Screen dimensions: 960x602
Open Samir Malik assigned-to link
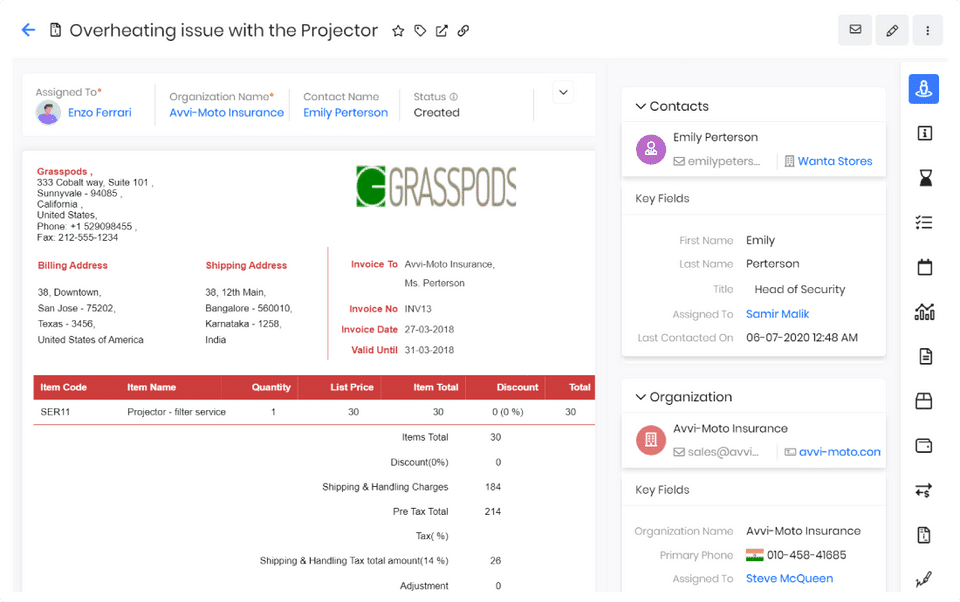[778, 314]
